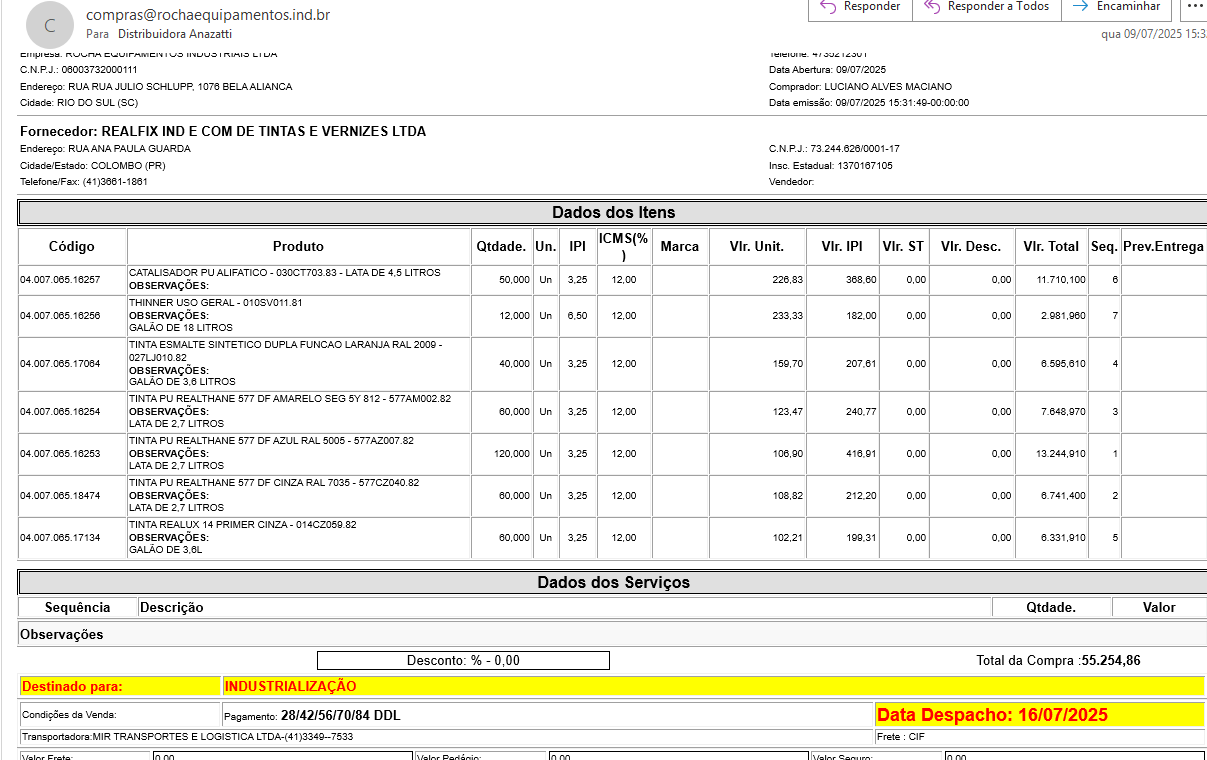Open the more actions ellipsis menu
The height and width of the screenshot is (760, 1207).
coord(1194,7)
